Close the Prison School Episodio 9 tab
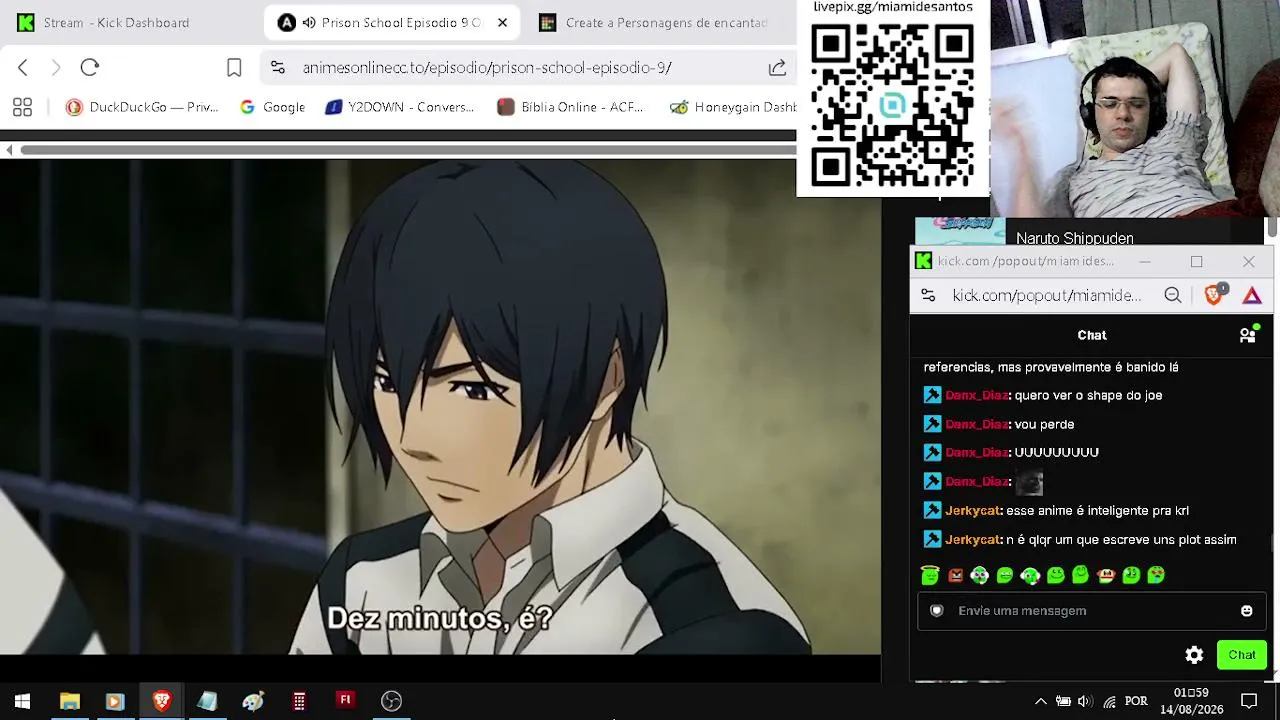 click(x=502, y=22)
